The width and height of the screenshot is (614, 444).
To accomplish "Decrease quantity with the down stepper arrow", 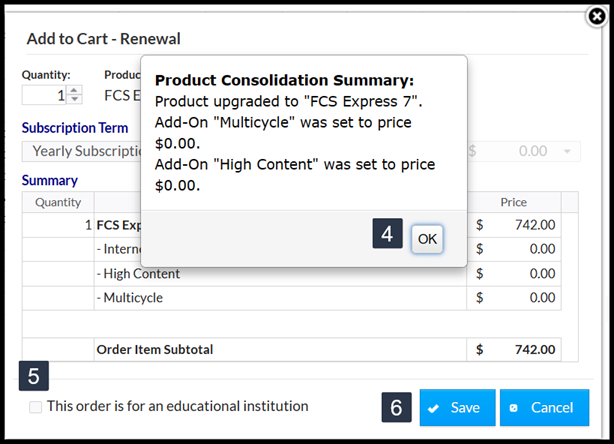I will [74, 100].
